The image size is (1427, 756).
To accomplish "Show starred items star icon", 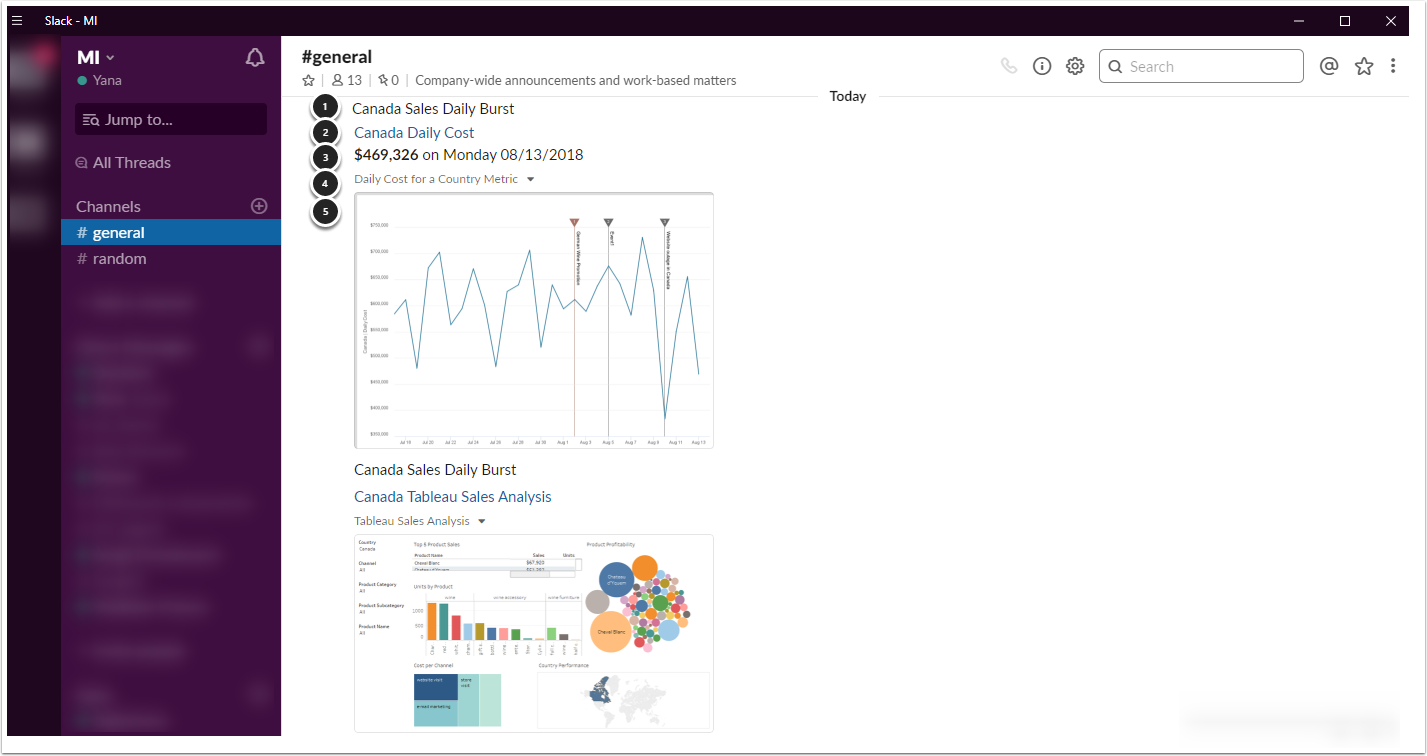I will (1364, 66).
